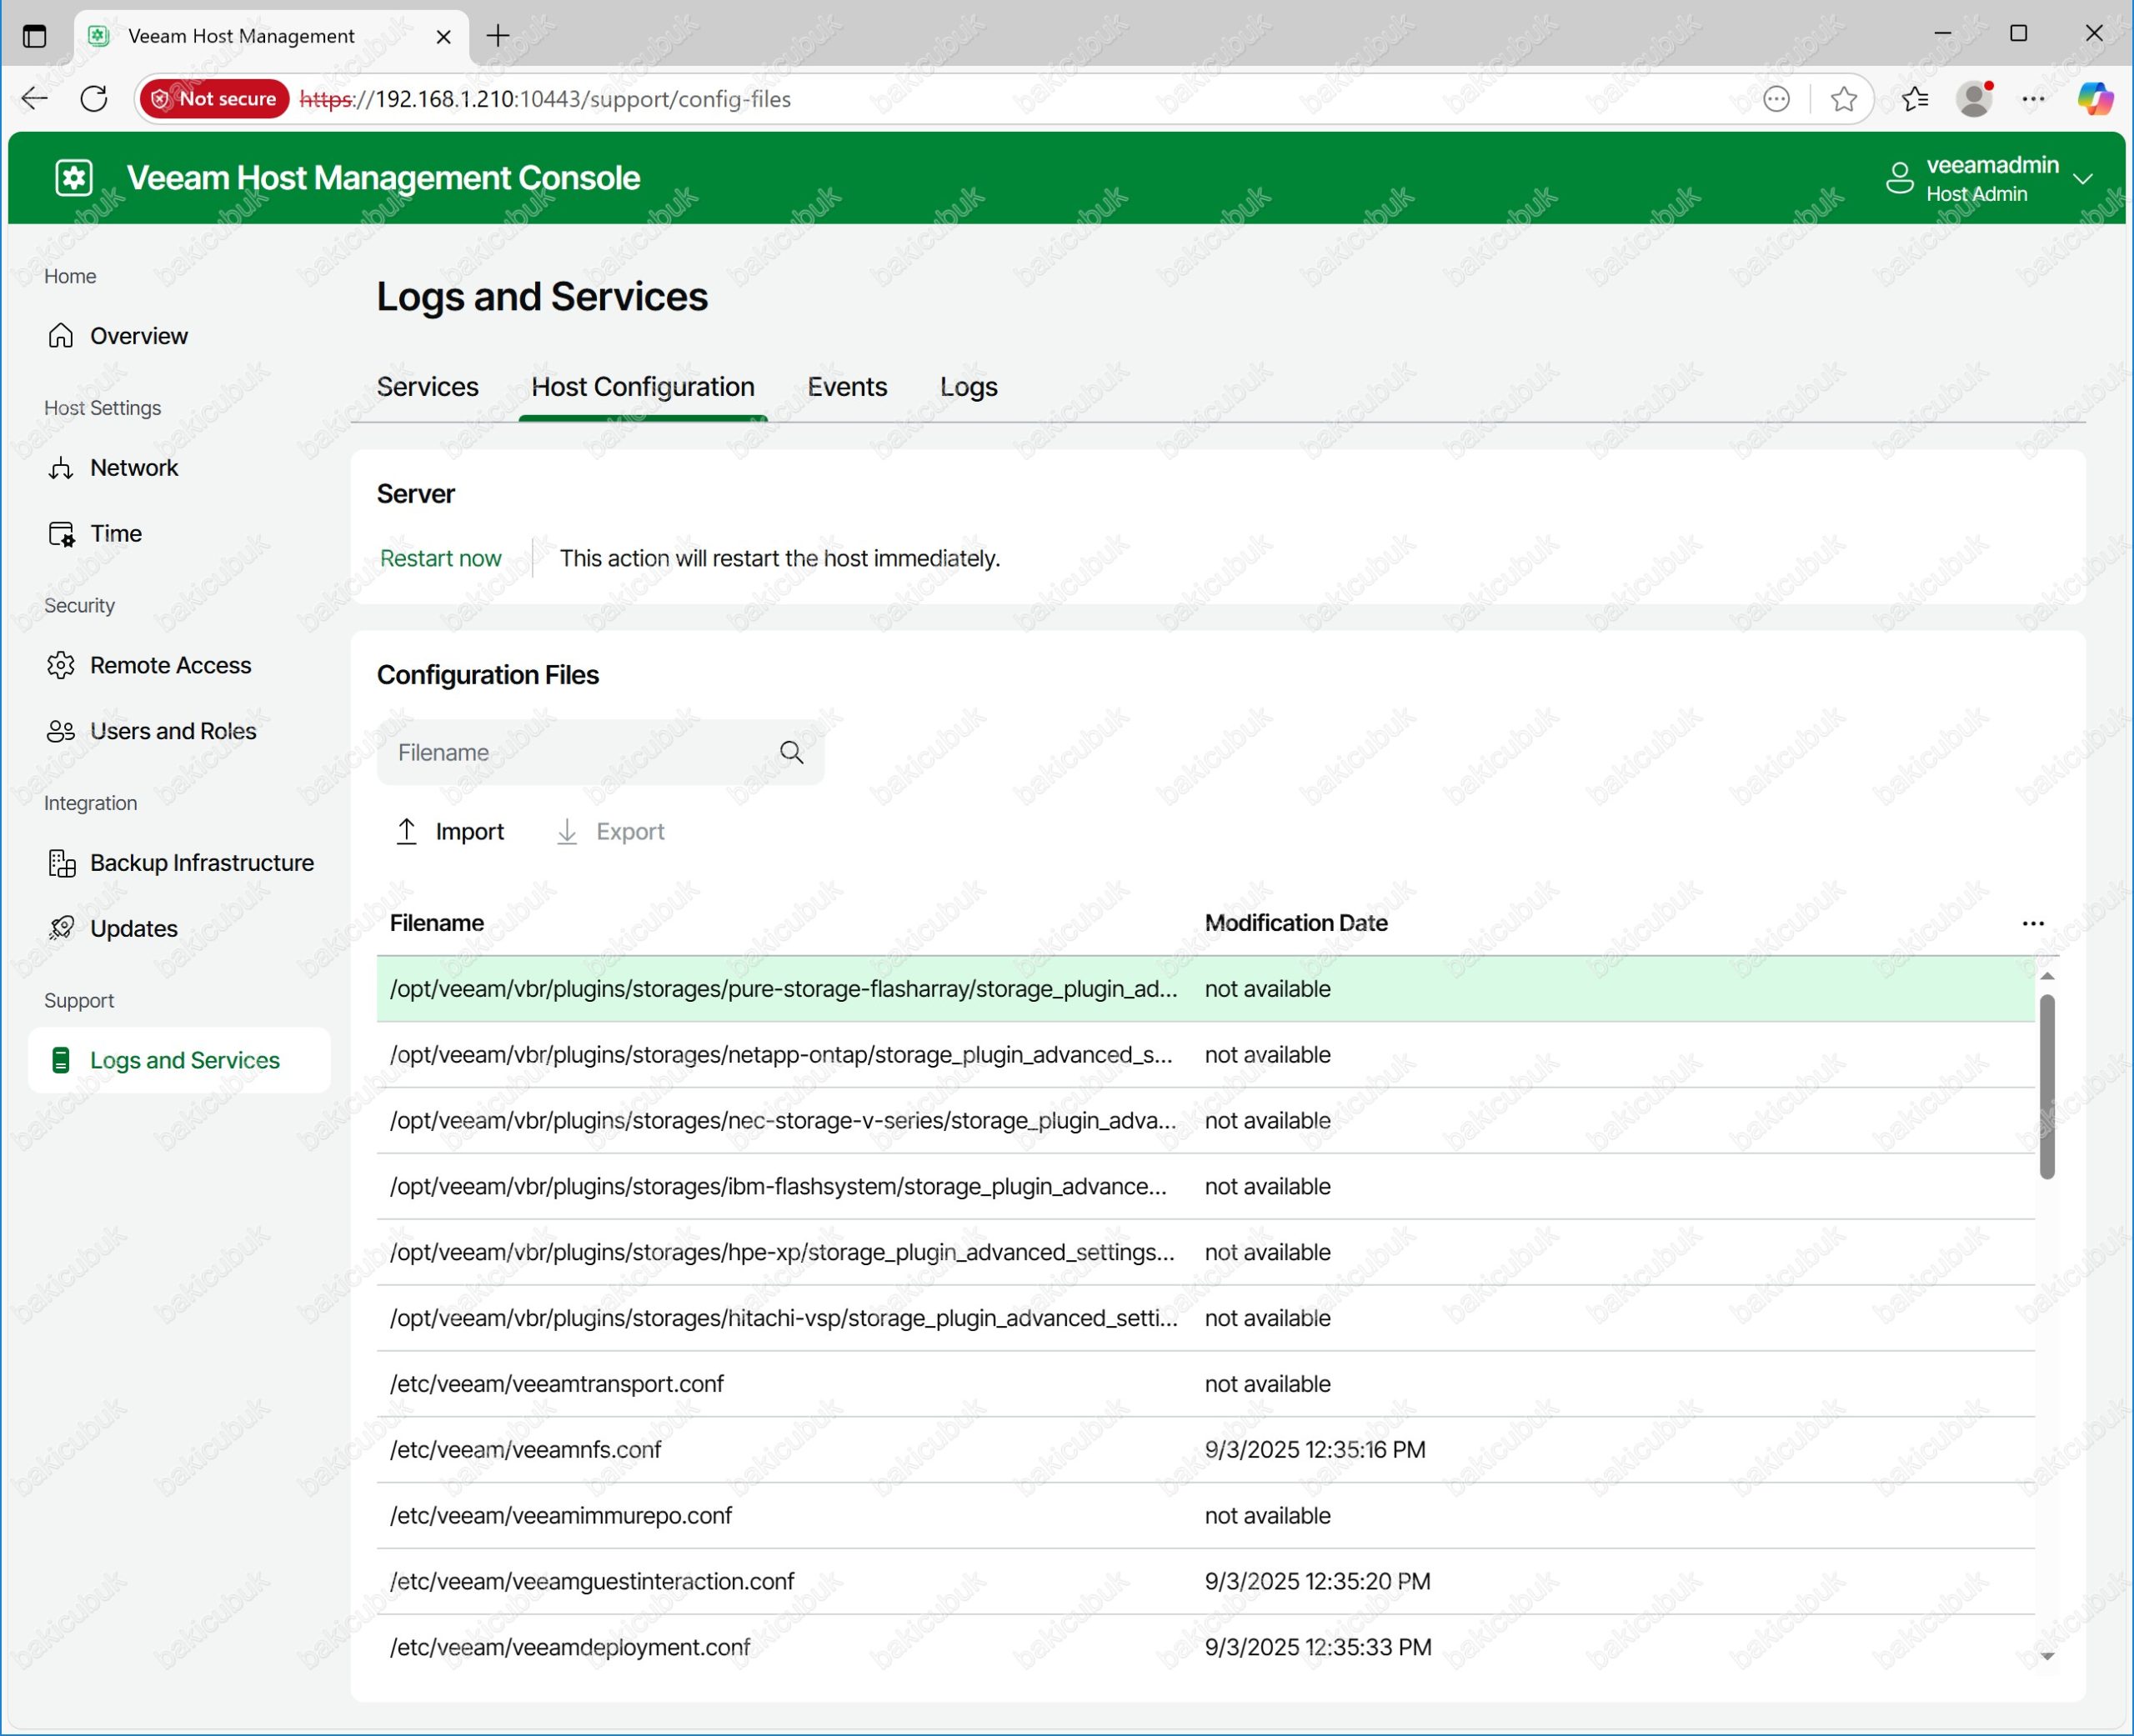Click the veeamadmin user avatar icon
This screenshot has height=1736, width=2134.
coord(1899,178)
